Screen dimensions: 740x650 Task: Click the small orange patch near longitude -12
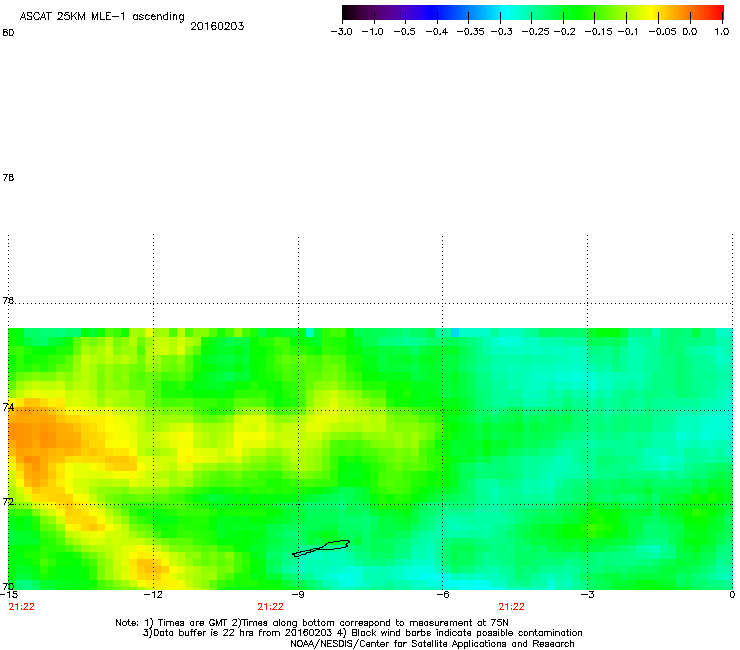click(149, 566)
